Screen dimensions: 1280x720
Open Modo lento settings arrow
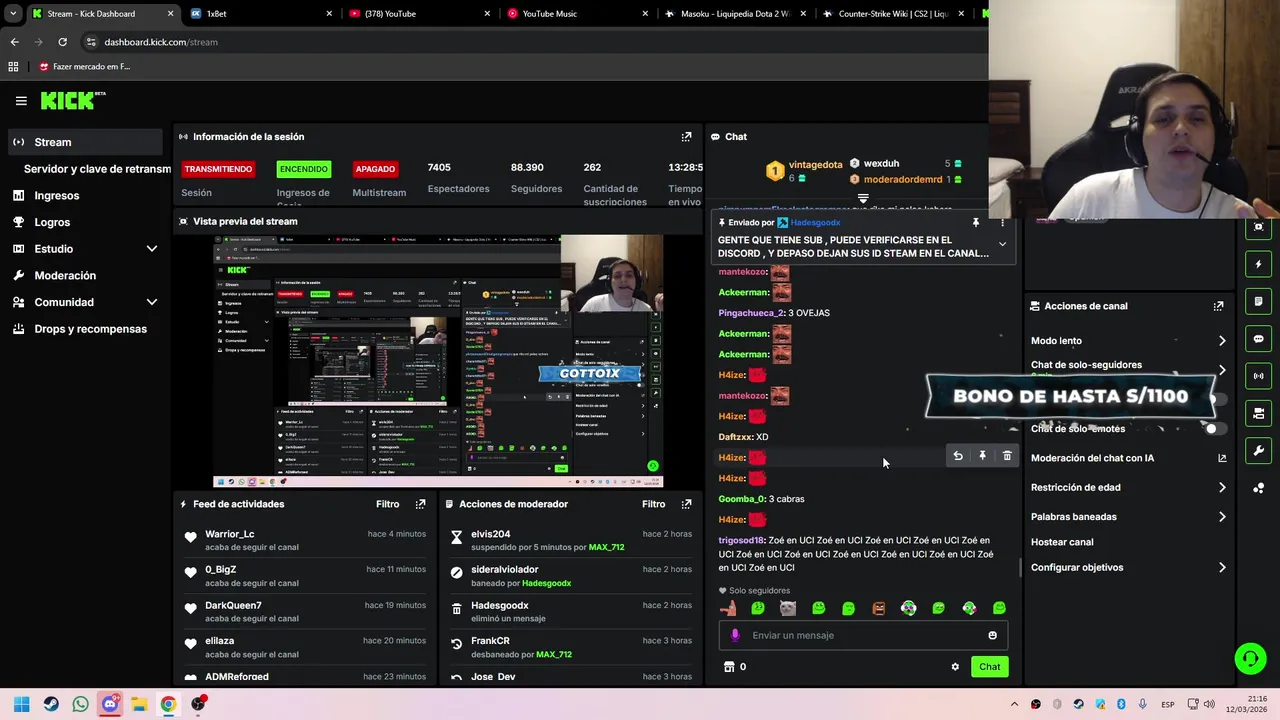point(1222,341)
